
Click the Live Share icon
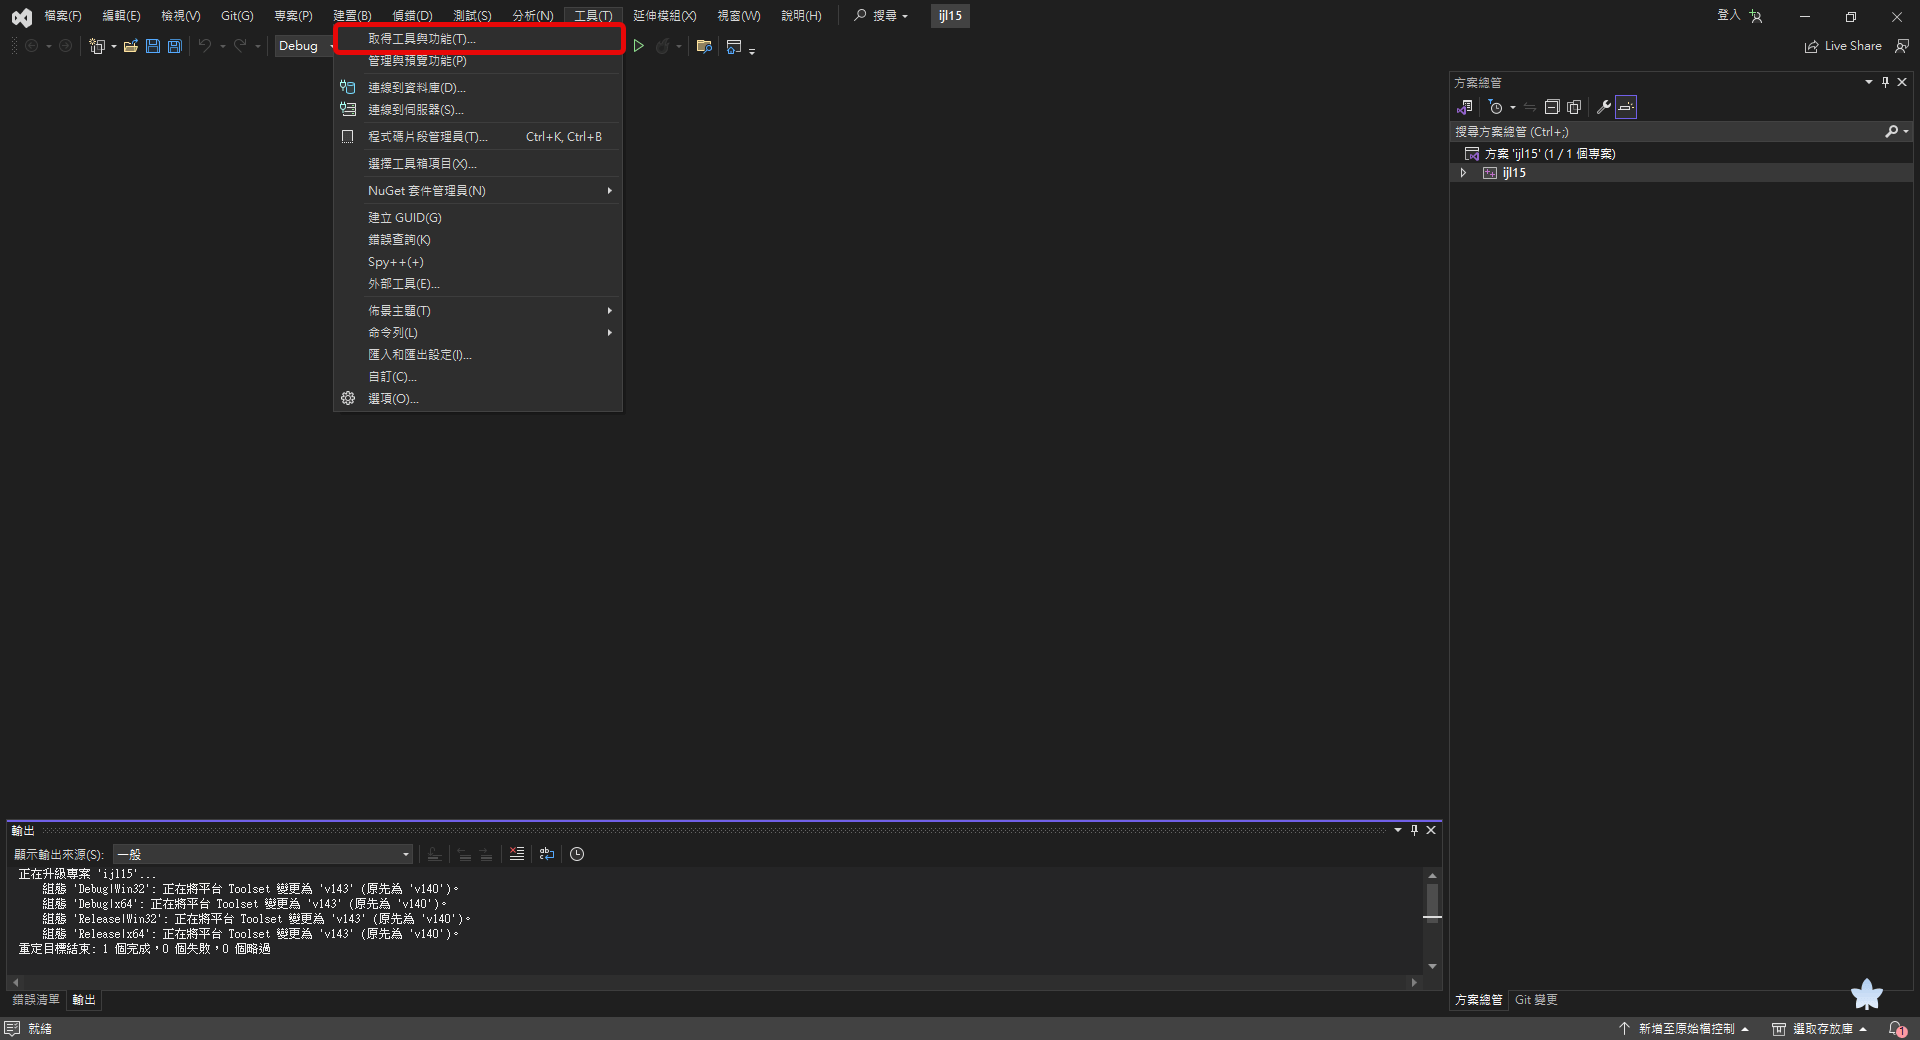point(1811,46)
